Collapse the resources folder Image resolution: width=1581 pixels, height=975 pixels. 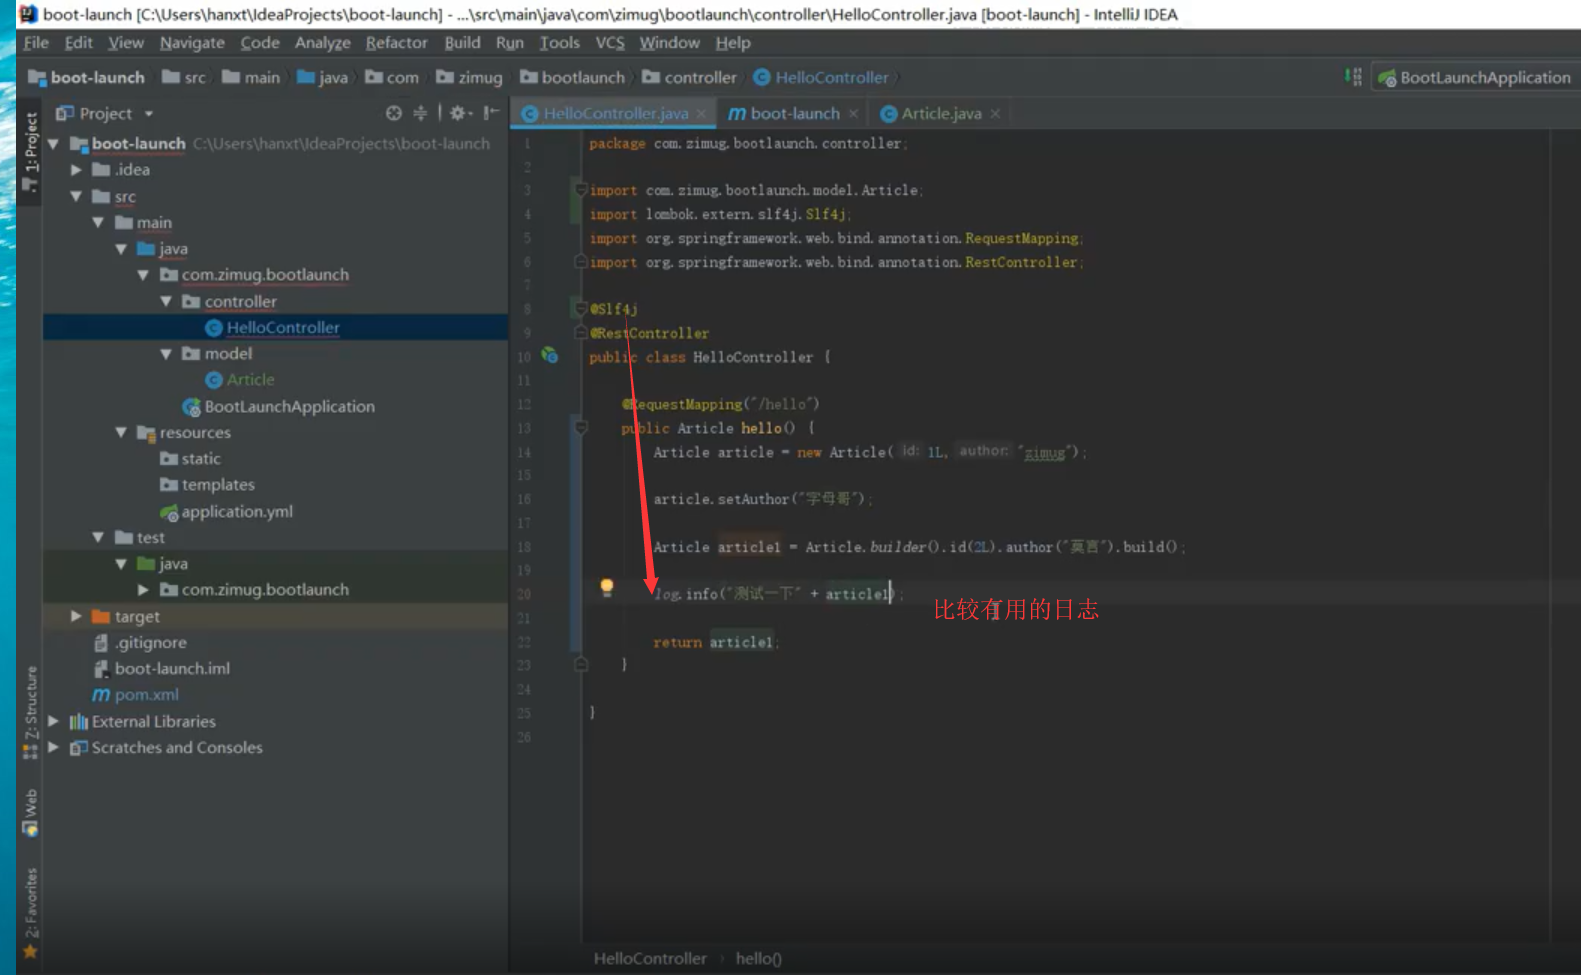pyautogui.click(x=121, y=432)
